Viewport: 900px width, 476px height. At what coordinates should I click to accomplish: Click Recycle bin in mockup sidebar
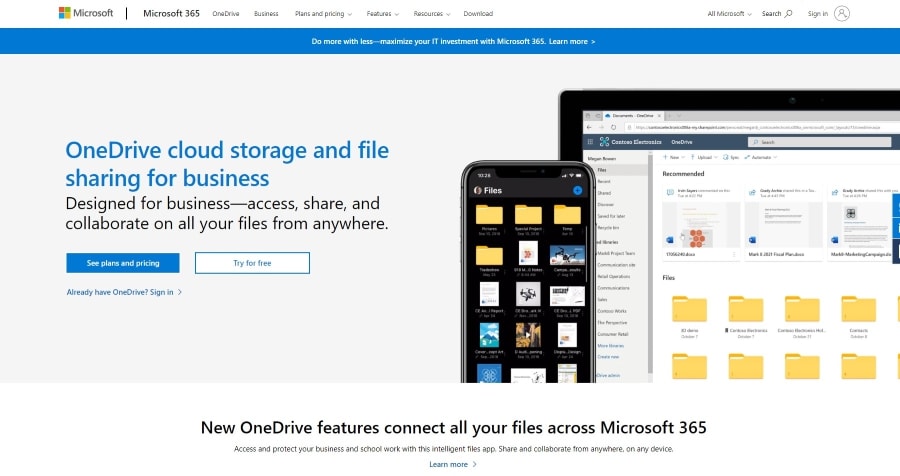608,227
